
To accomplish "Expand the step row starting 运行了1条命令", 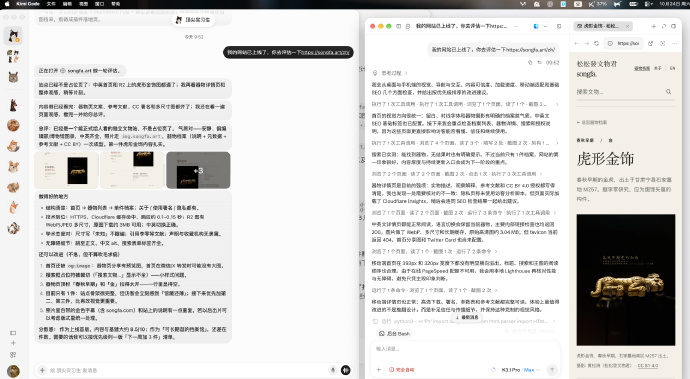I will coord(435,291).
